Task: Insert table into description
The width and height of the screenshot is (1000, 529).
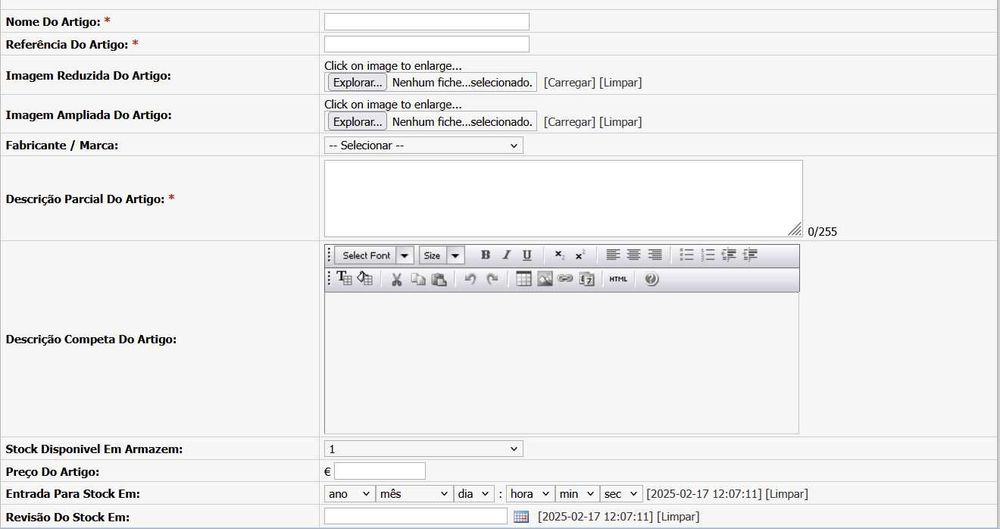Action: (x=524, y=279)
